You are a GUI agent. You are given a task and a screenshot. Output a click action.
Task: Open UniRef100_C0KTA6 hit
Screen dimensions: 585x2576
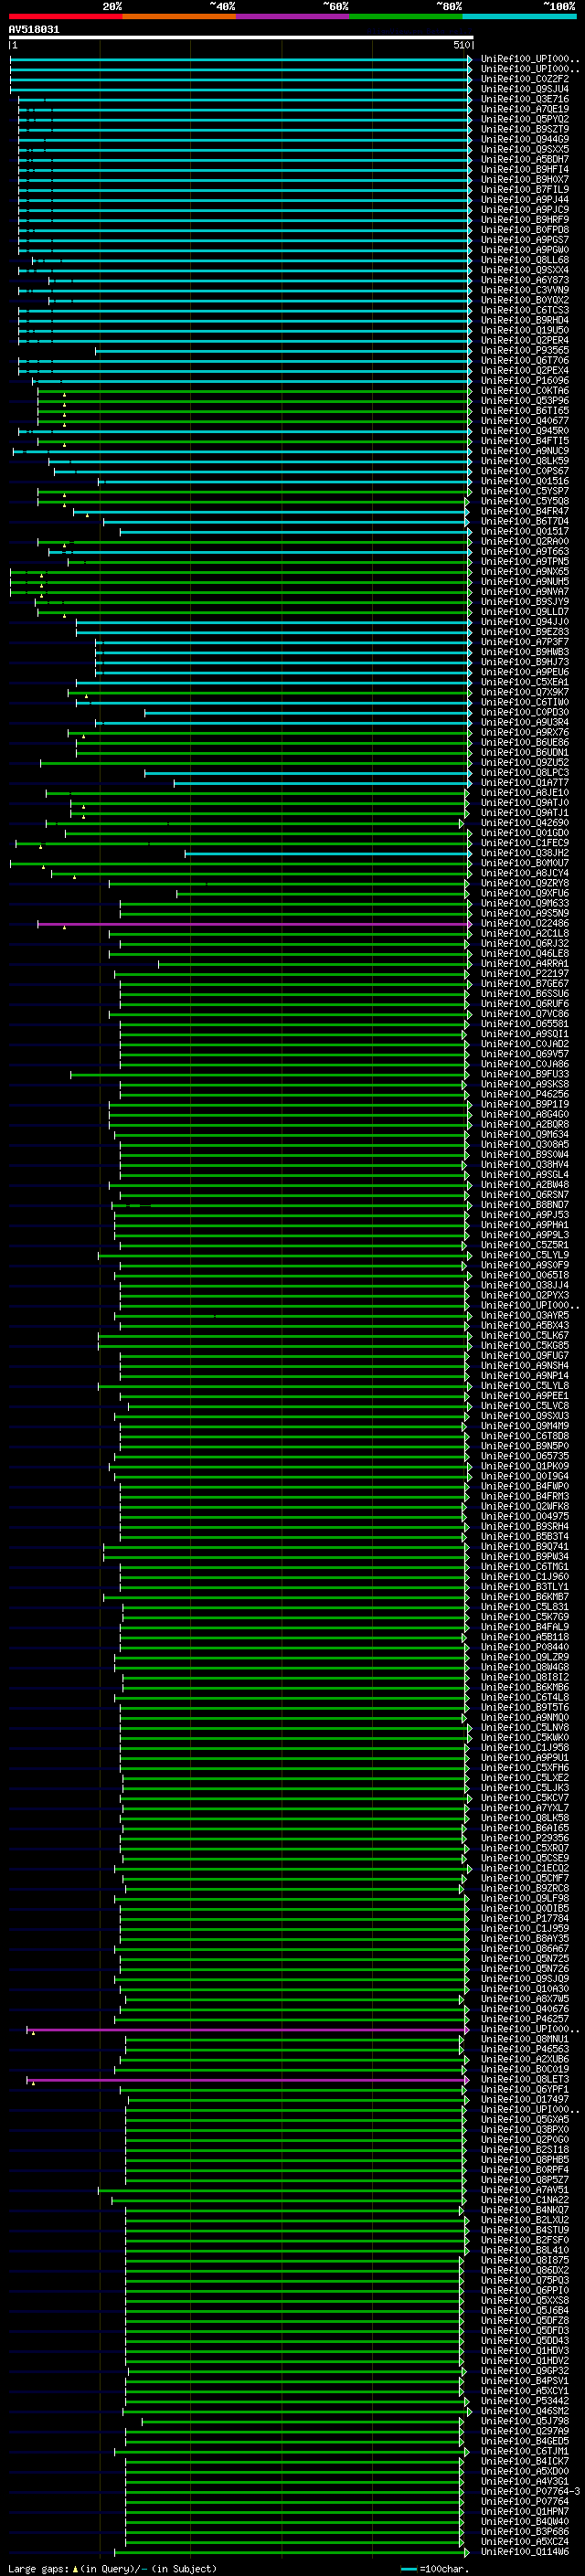coord(525,391)
